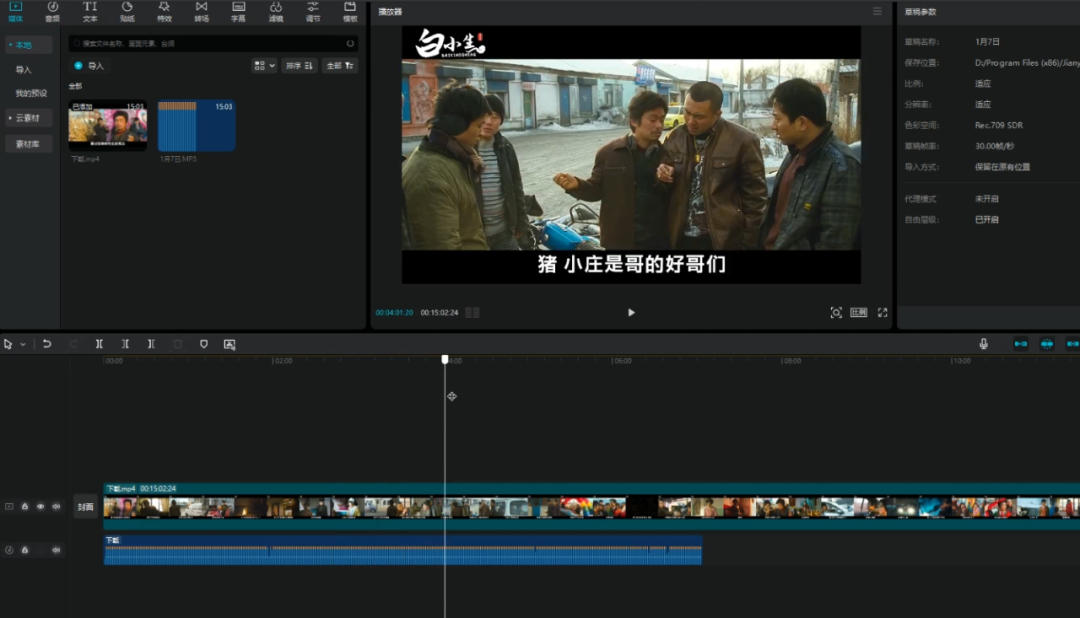Open the 比例 aspect ratio button
Screen dimensions: 1080x618
[x=858, y=313]
